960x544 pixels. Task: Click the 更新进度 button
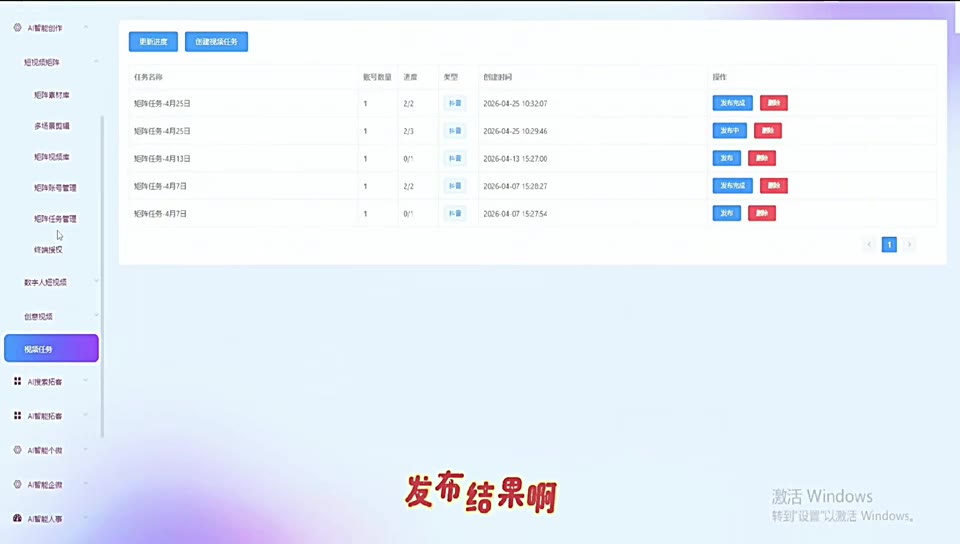tap(153, 42)
